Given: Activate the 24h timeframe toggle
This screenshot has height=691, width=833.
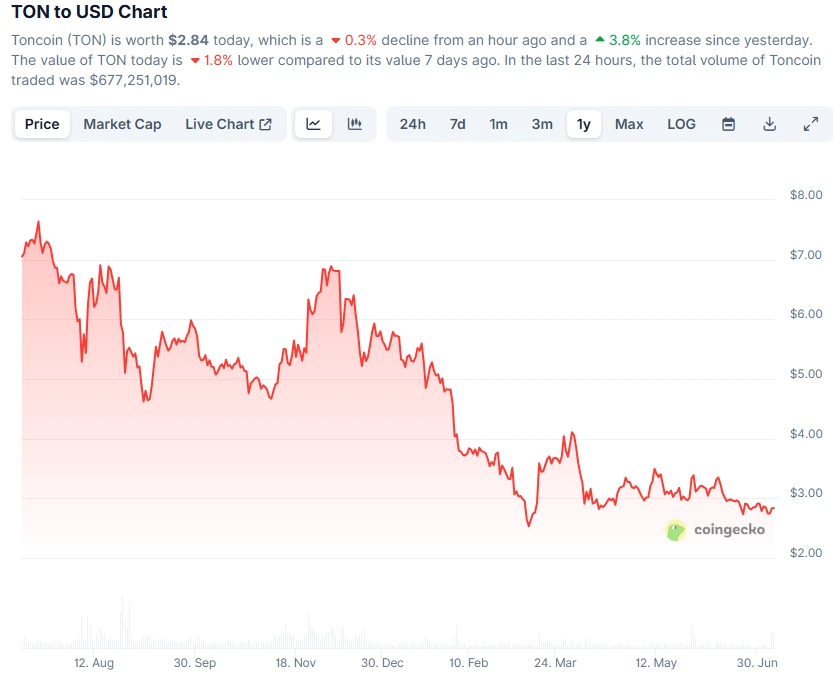Looking at the screenshot, I should click(x=413, y=123).
